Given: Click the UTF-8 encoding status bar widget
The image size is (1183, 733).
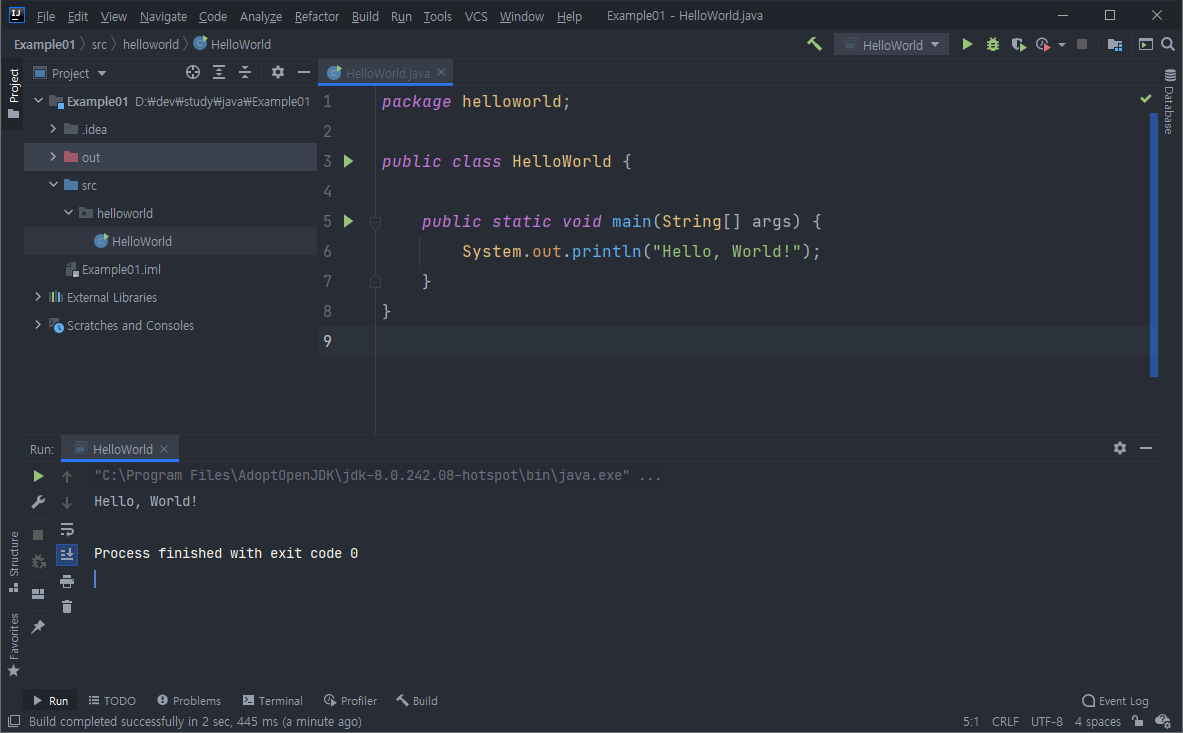Looking at the screenshot, I should coord(1046,722).
